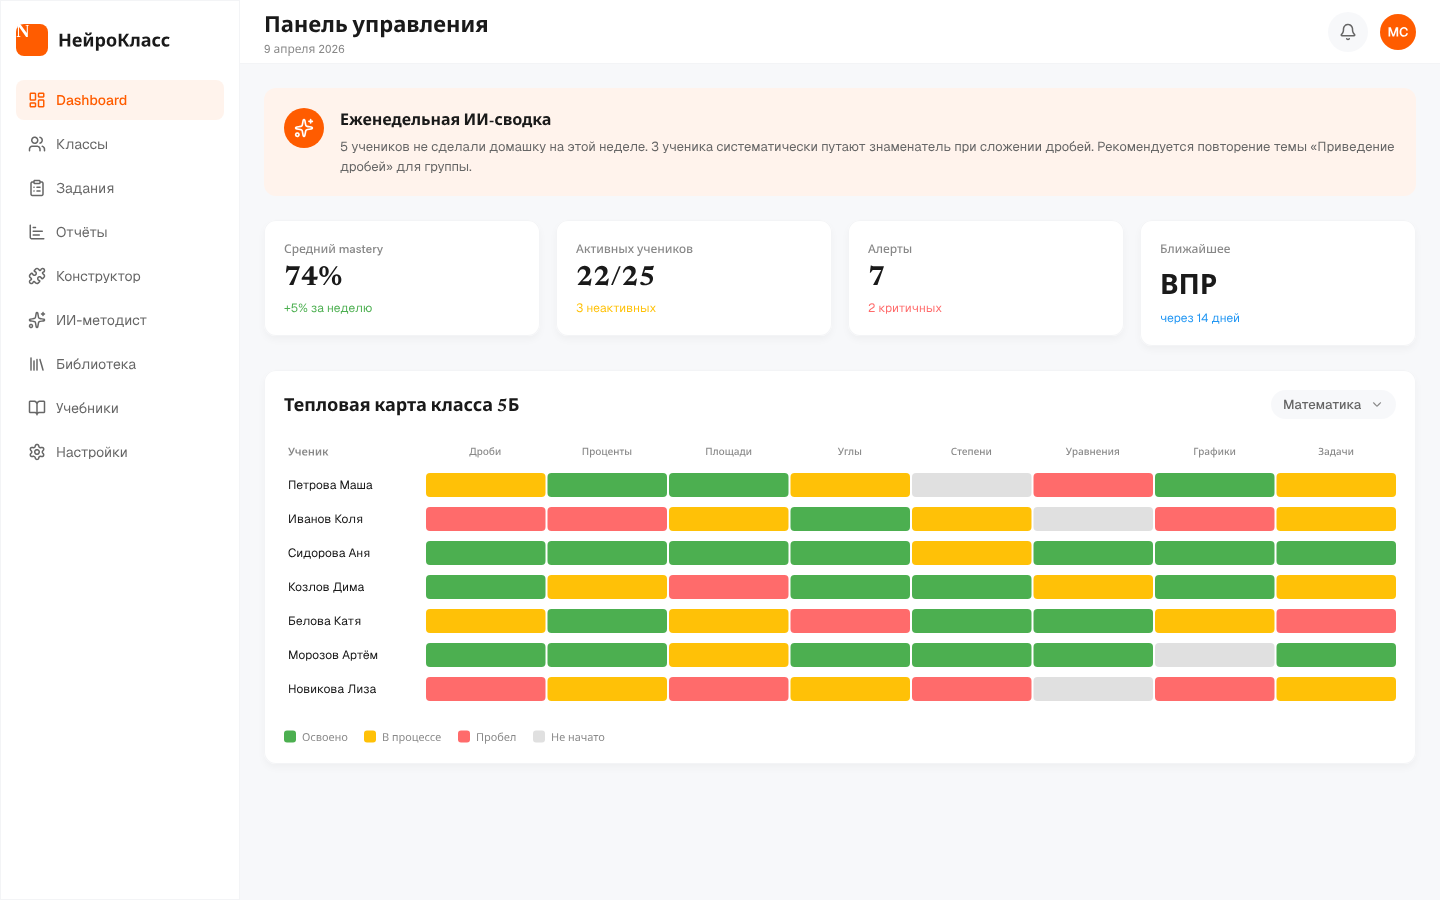
Task: Expand the Математика subject dropdown
Action: (x=1332, y=405)
